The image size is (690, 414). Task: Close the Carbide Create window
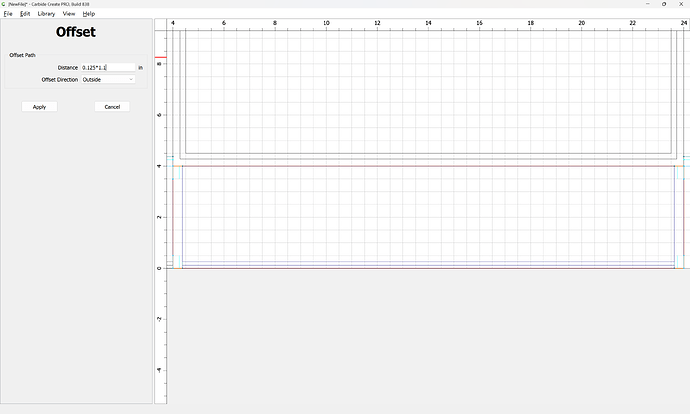[681, 4]
